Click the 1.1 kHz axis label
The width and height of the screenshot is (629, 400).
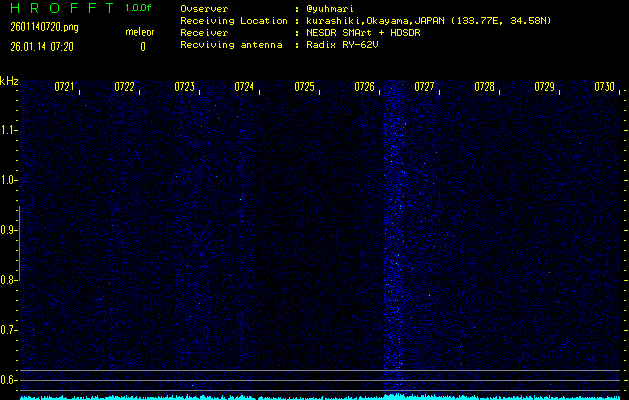tap(8, 130)
